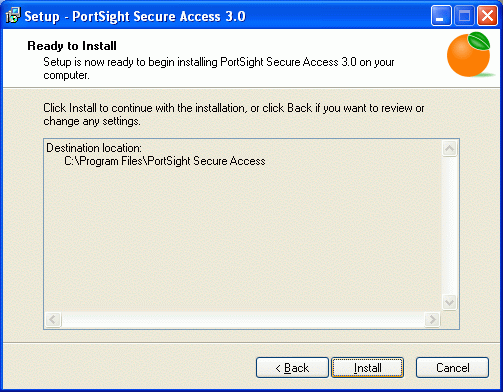Image resolution: width=503 pixels, height=392 pixels.
Task: Click the window title Setup - PortSight Secure Access
Action: coord(135,16)
